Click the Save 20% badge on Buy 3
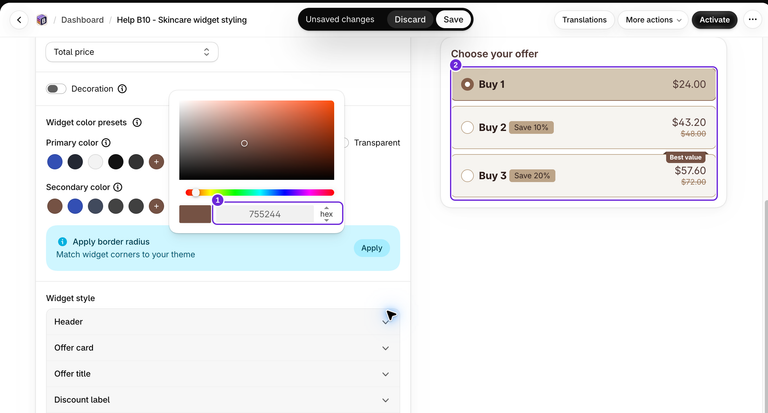Screen dimensions: 768x413 click(x=532, y=175)
